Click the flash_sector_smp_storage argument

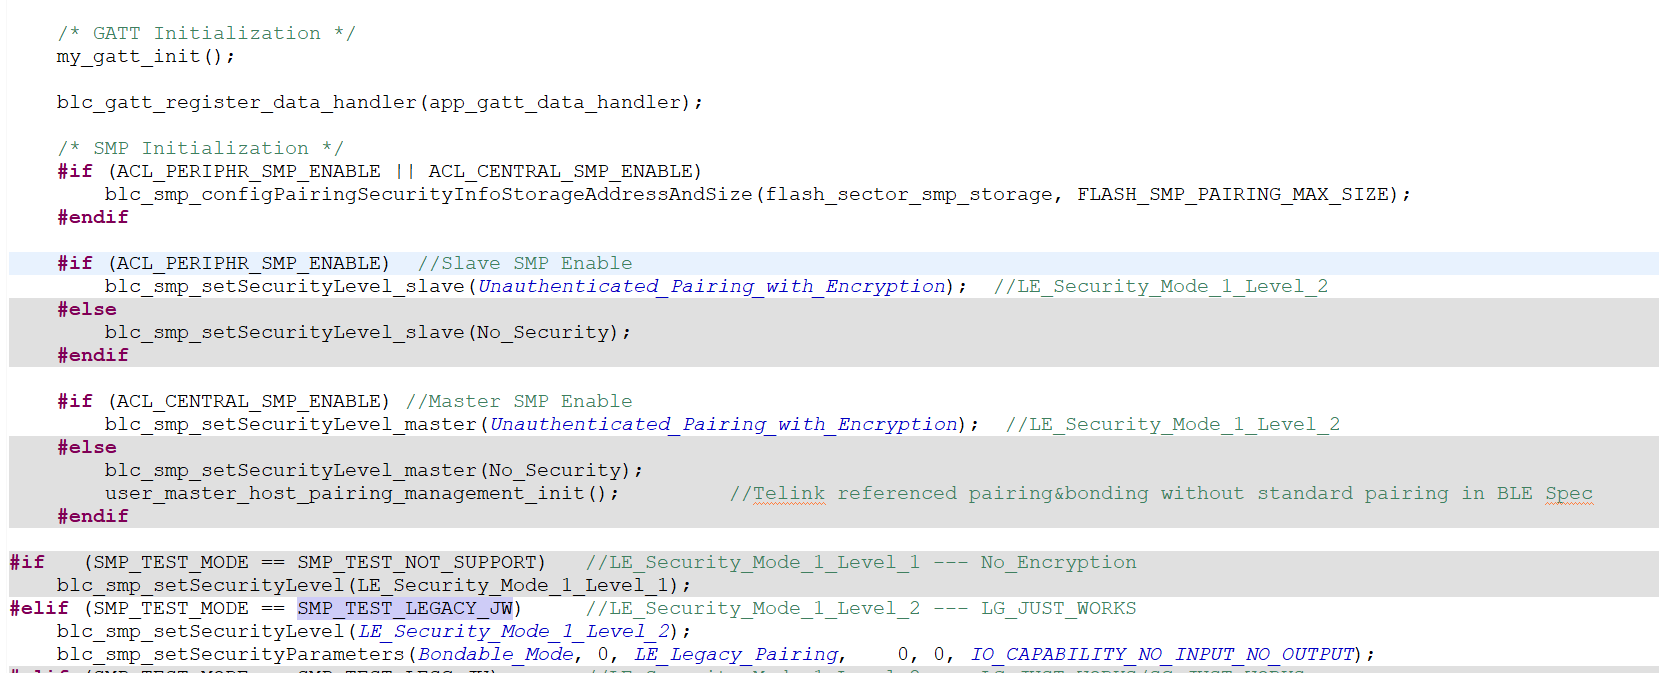(909, 194)
